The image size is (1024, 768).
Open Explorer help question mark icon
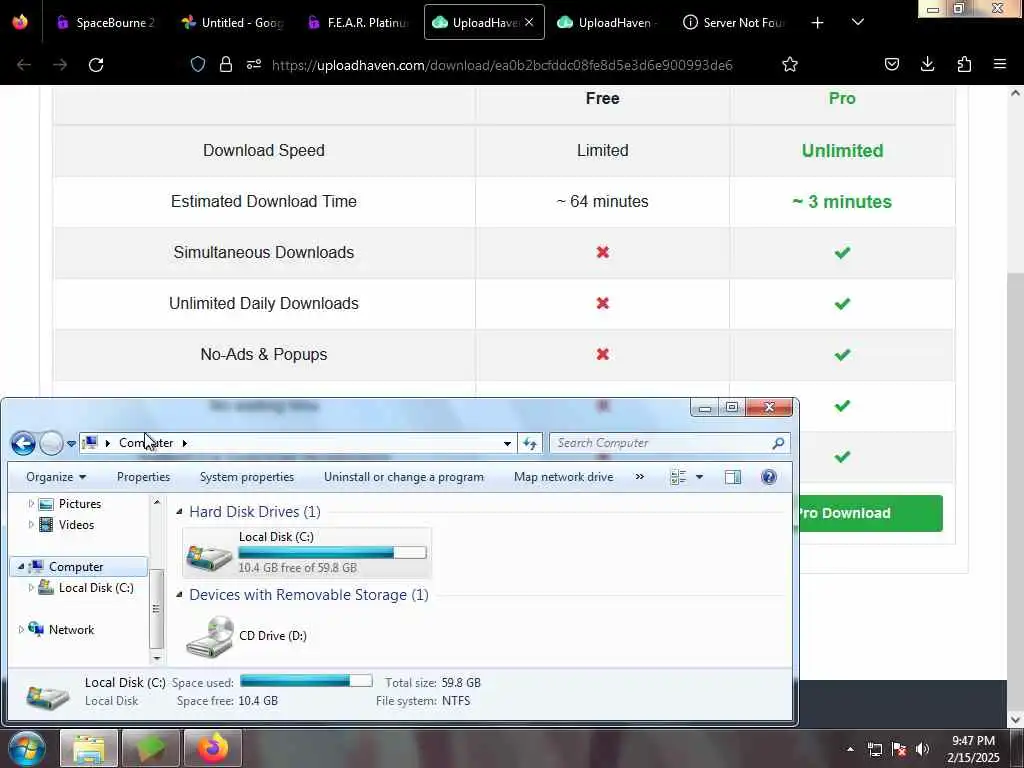pyautogui.click(x=769, y=477)
